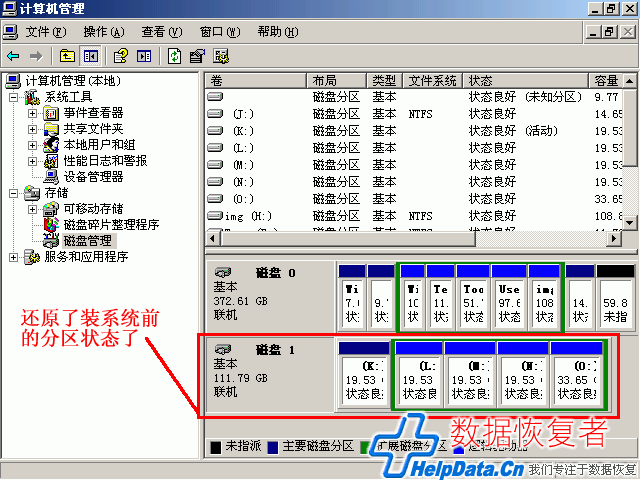
Task: Click the 计算机管理(本地) root icon
Action: [x=13, y=81]
